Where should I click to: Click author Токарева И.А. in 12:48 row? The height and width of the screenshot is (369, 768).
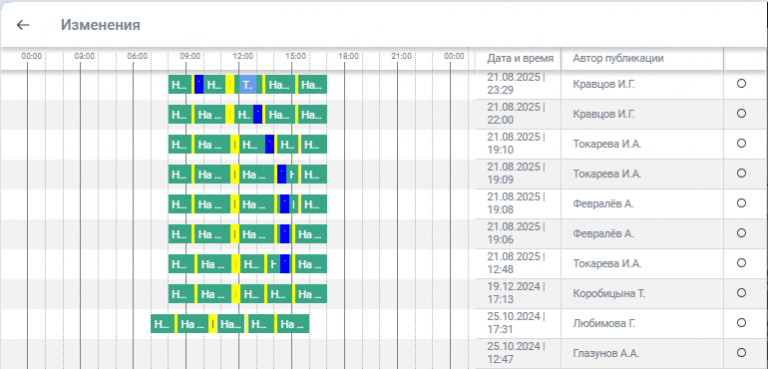(x=607, y=264)
